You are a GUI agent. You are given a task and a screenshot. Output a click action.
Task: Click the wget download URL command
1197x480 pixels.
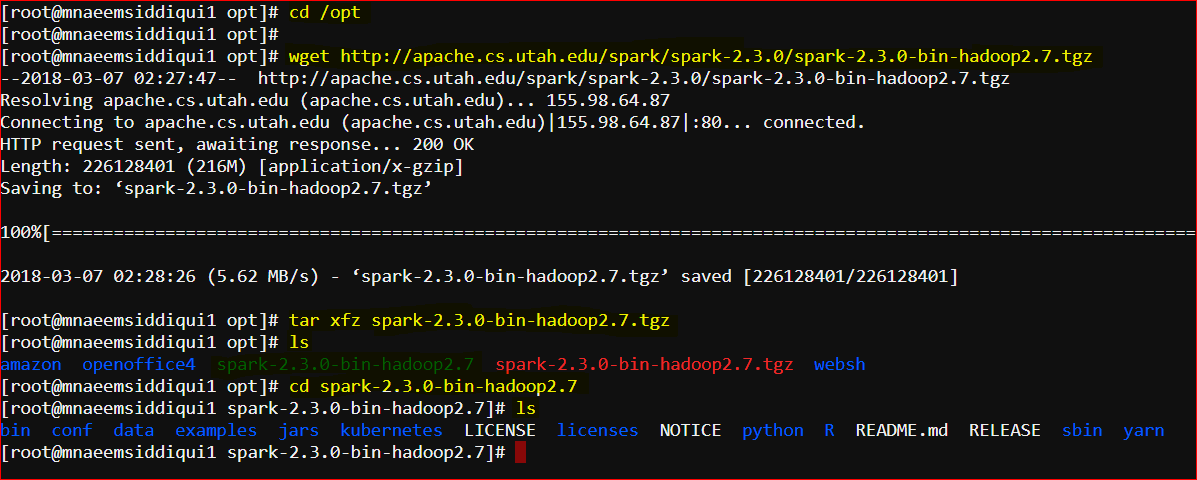tap(690, 56)
